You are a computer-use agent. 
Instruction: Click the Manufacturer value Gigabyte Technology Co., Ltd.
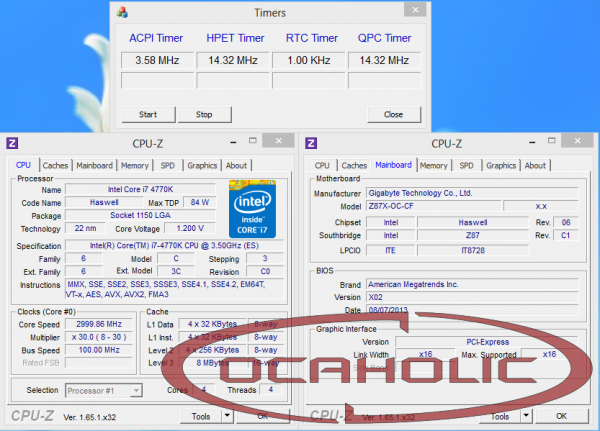(472, 193)
